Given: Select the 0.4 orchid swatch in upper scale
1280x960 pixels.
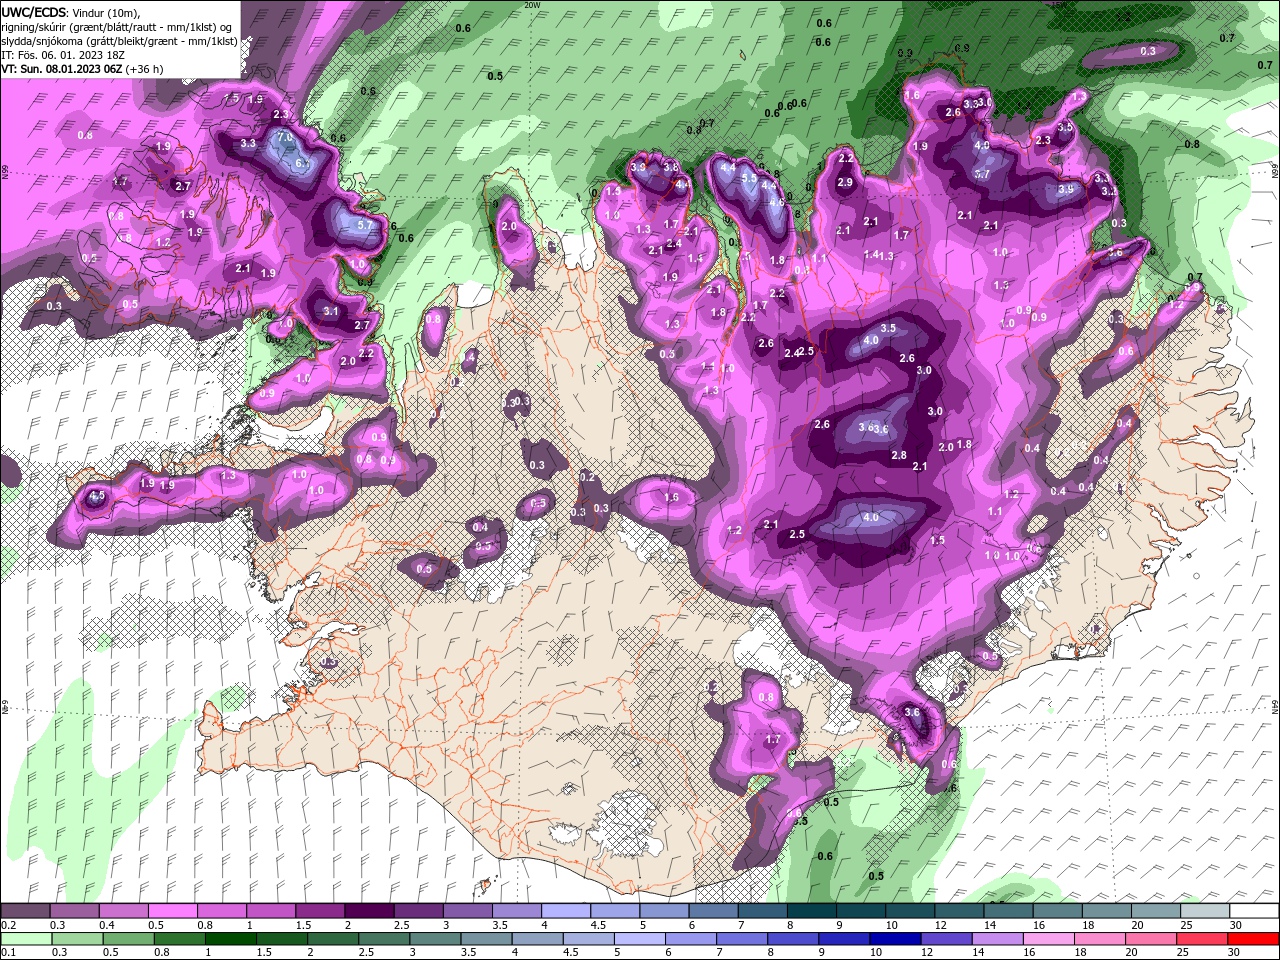Looking at the screenshot, I should coord(124,910).
